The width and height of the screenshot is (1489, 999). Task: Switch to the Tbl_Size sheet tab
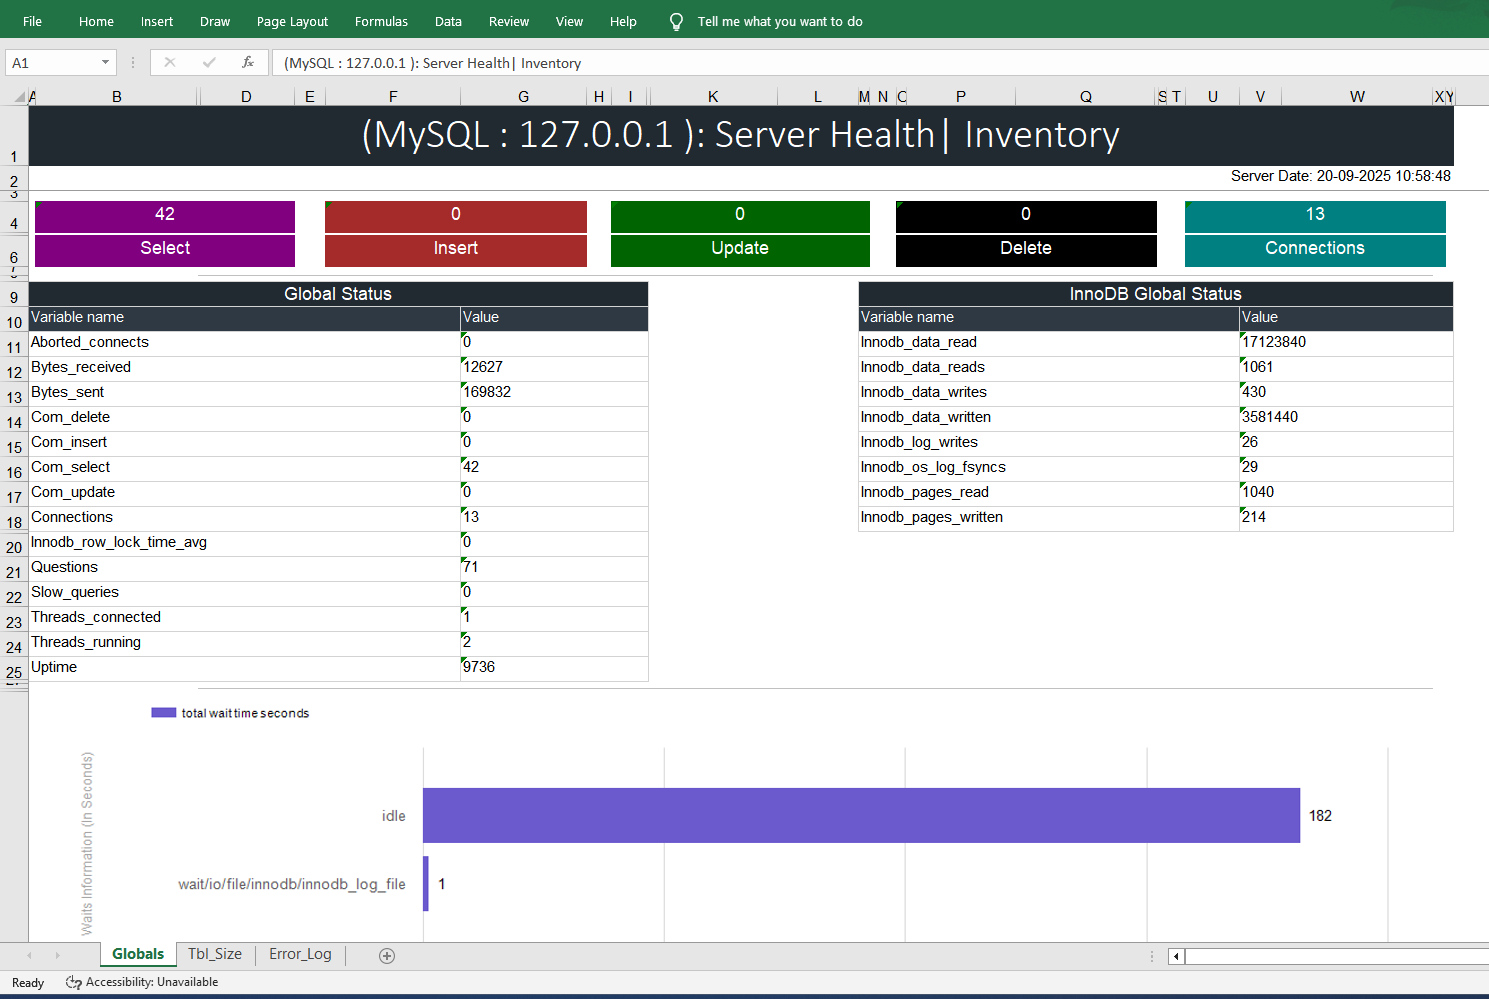point(215,954)
